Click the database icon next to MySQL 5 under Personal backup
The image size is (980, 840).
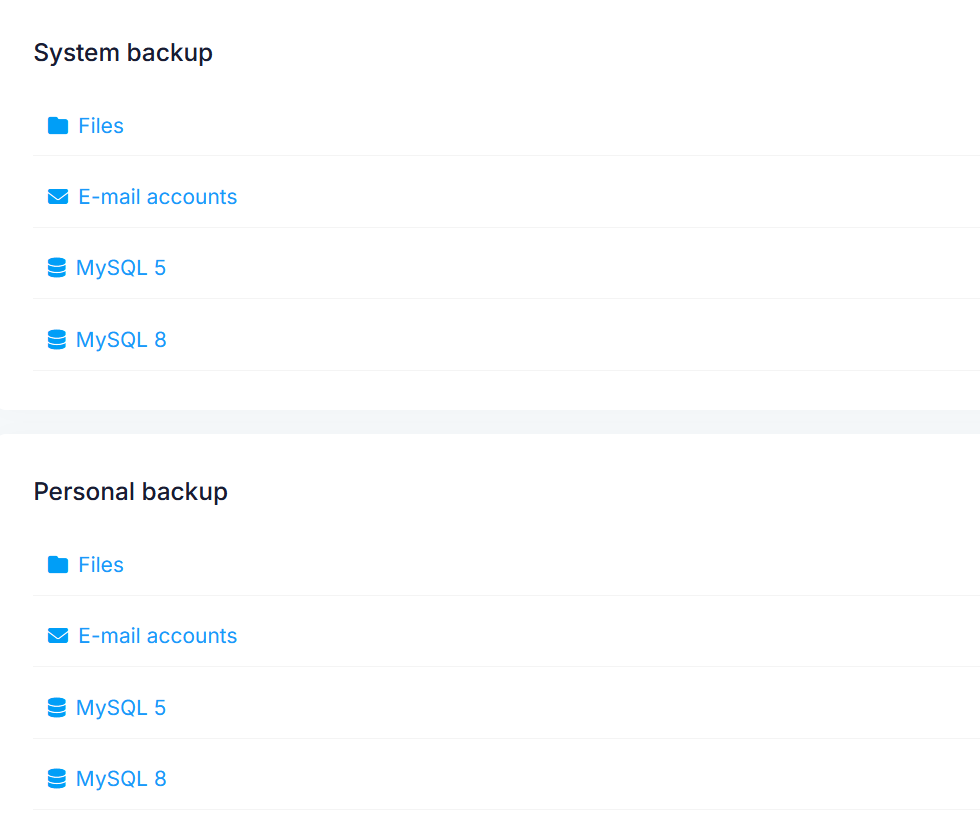point(56,707)
